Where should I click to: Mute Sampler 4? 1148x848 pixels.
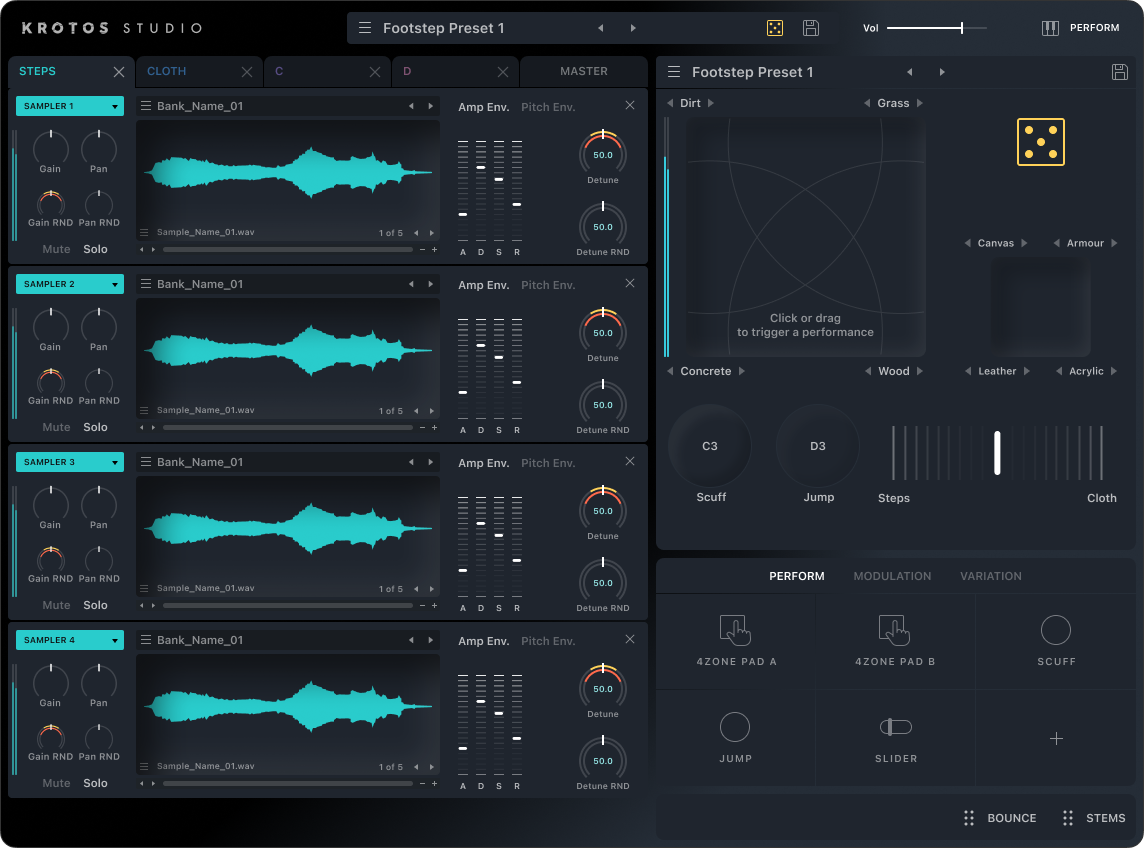(56, 783)
